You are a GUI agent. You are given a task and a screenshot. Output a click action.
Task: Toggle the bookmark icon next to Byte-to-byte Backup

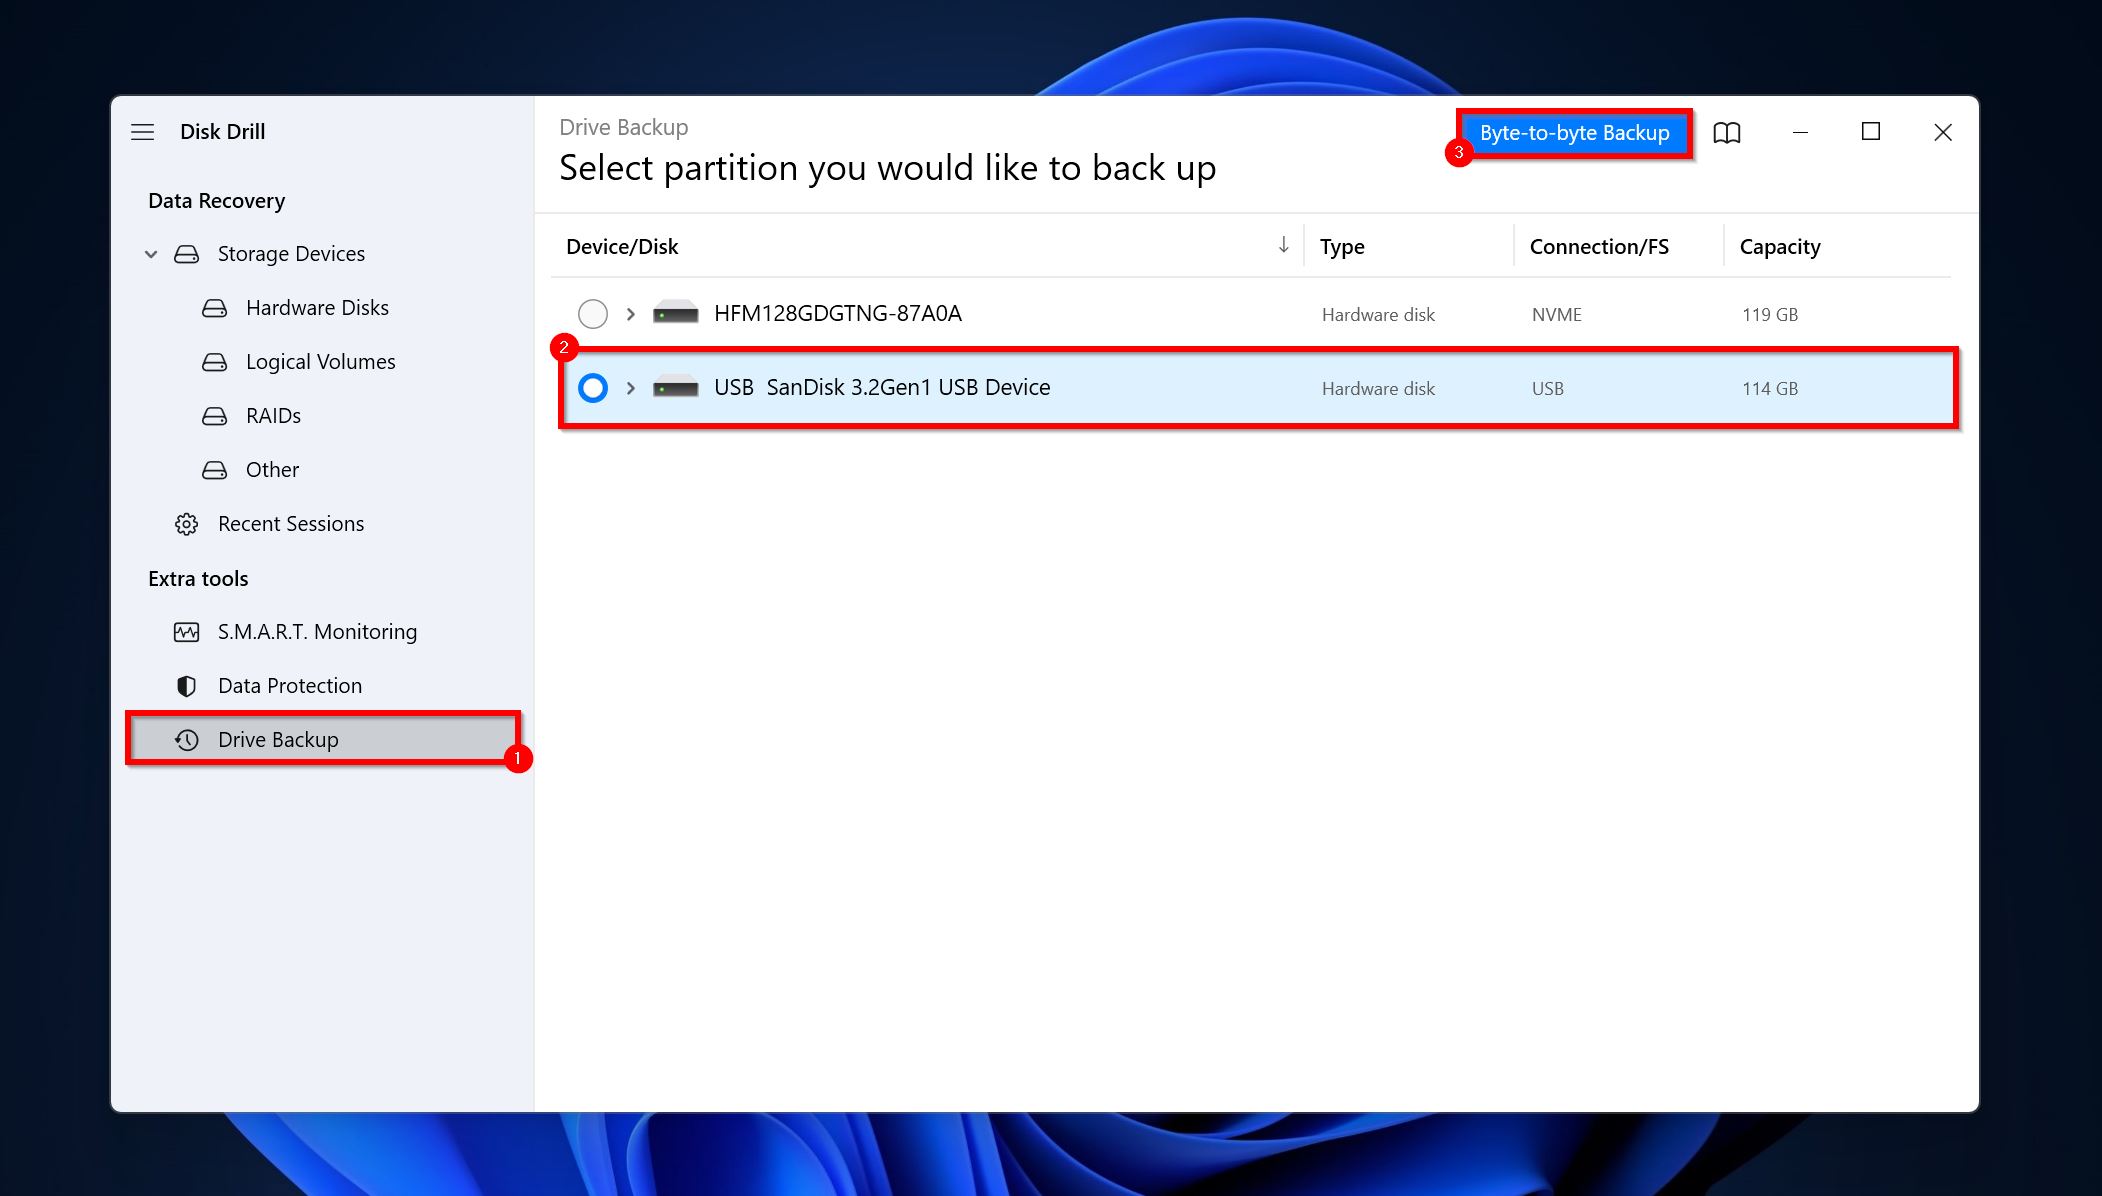[1728, 131]
